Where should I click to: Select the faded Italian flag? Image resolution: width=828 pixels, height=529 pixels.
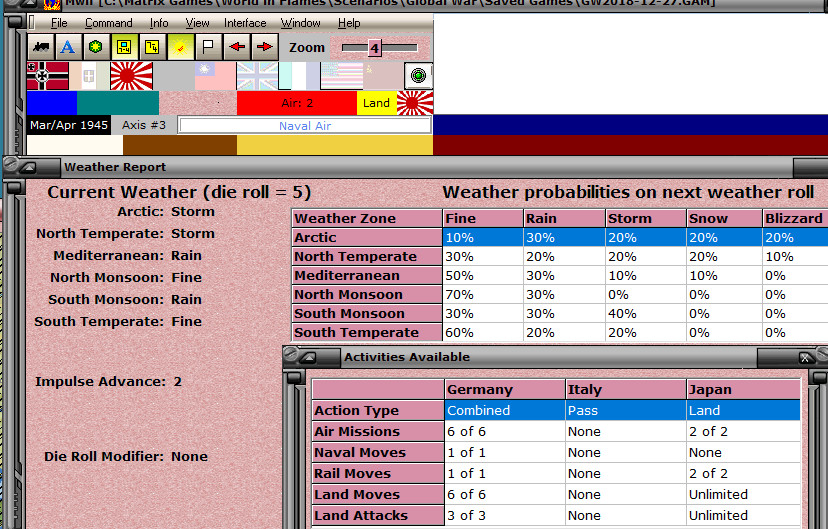(89, 75)
